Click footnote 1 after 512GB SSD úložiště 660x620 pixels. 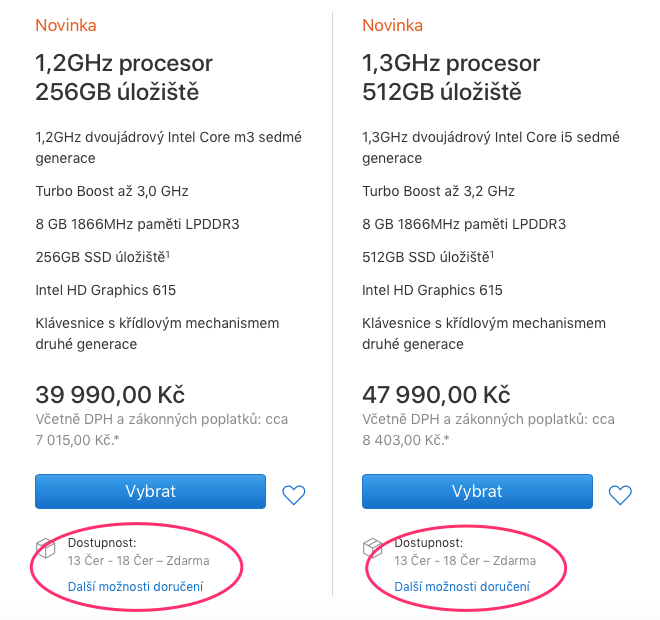pos(494,253)
